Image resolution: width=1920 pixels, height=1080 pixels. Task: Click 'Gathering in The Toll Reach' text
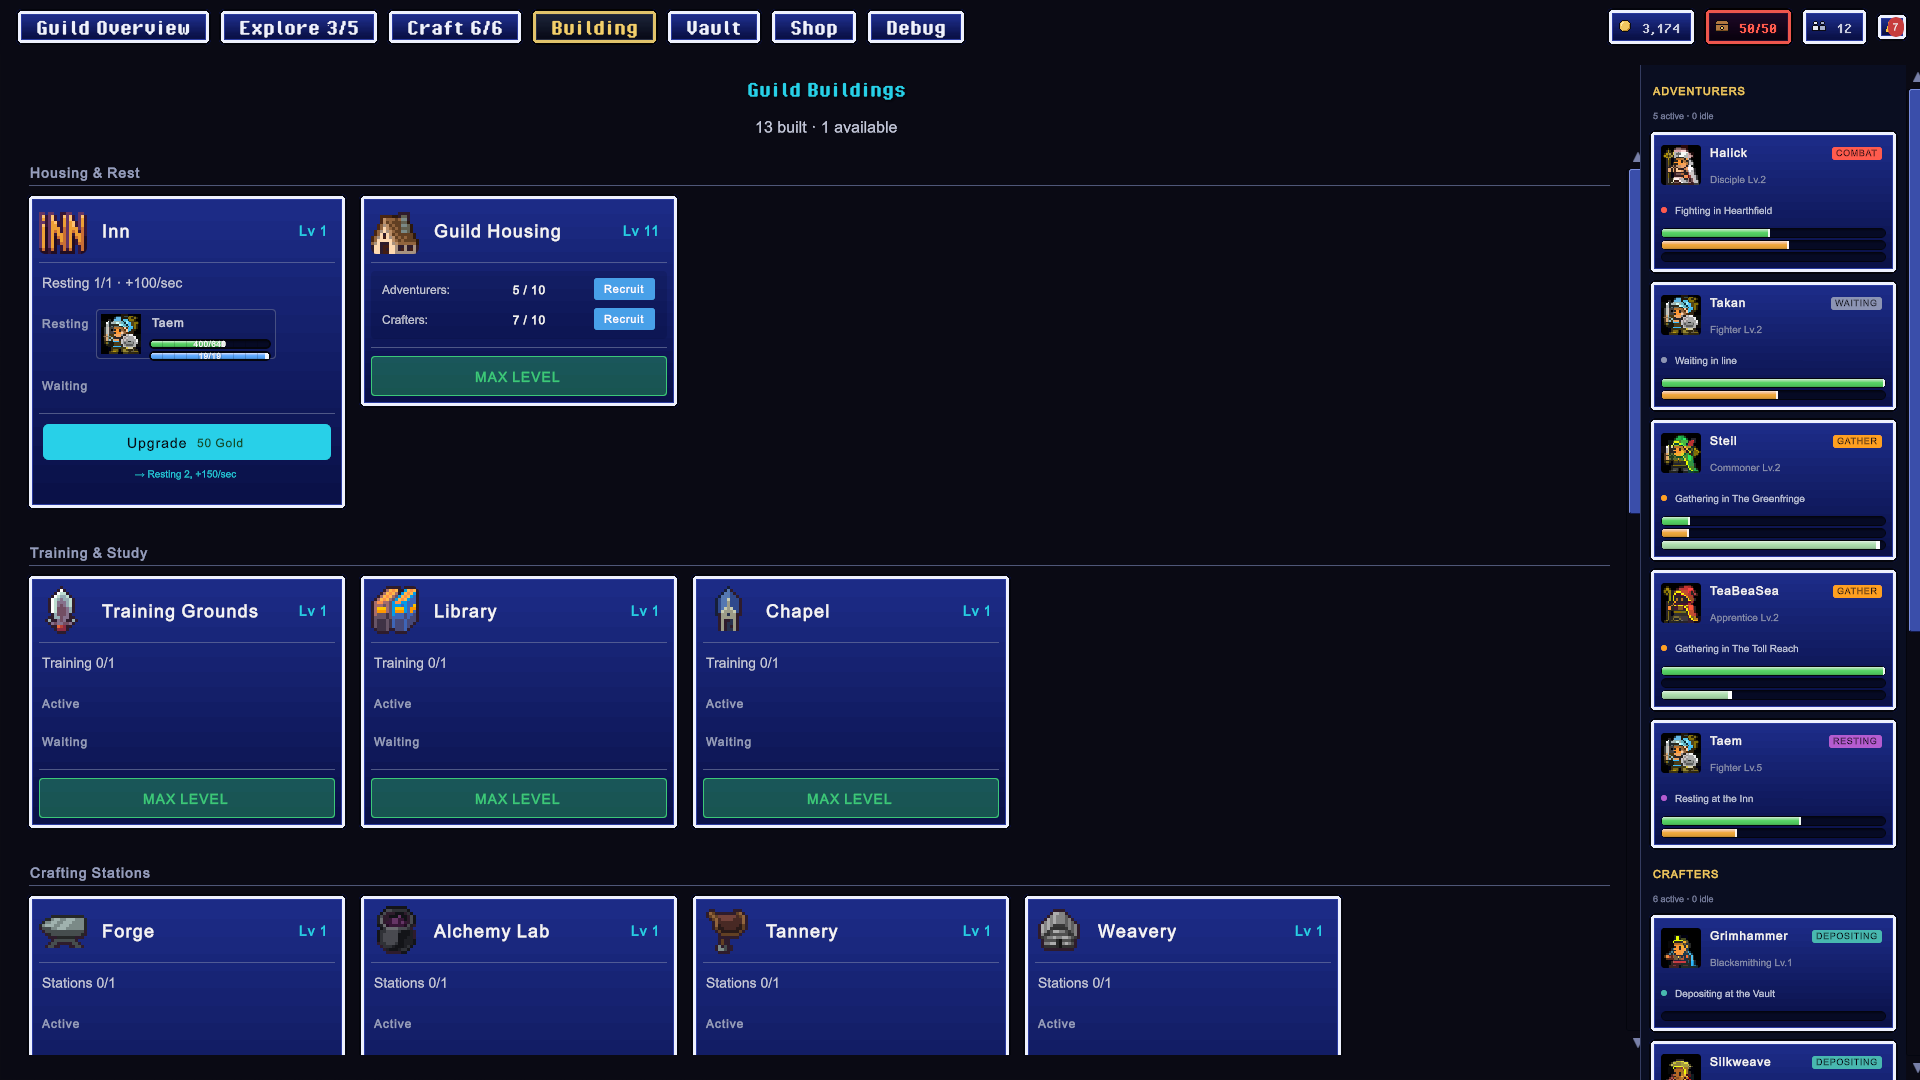1736,649
